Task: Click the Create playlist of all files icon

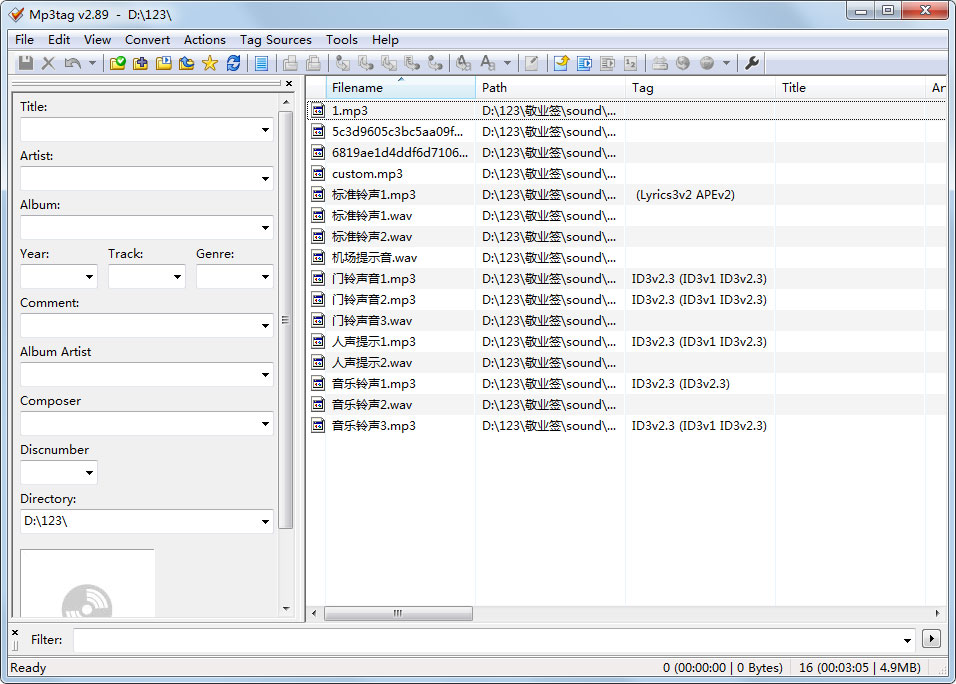Action: coord(584,63)
